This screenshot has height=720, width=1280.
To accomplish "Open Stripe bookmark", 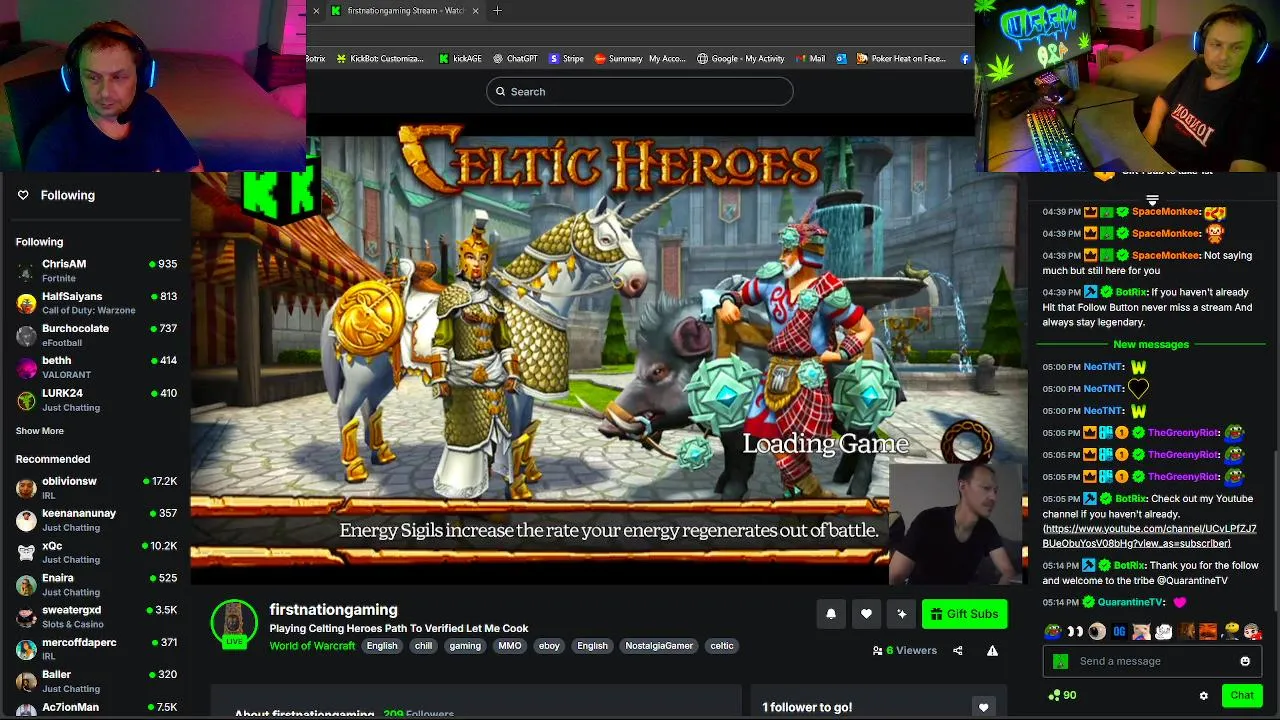I will (x=566, y=59).
